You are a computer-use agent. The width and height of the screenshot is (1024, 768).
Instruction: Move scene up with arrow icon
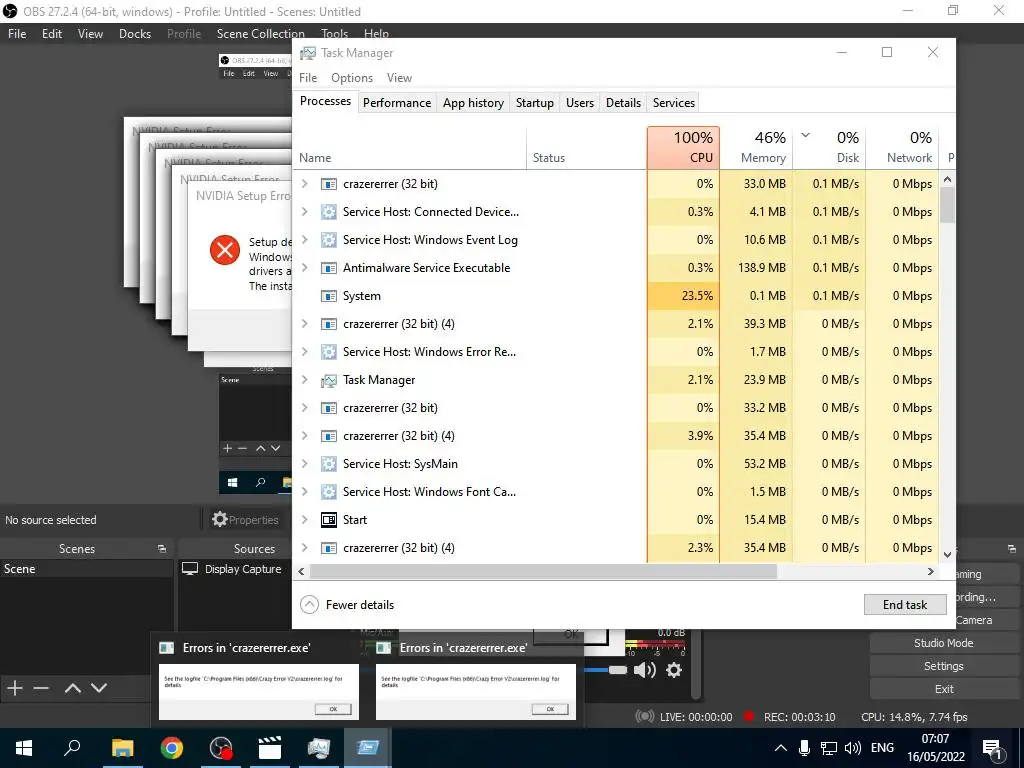coord(73,688)
